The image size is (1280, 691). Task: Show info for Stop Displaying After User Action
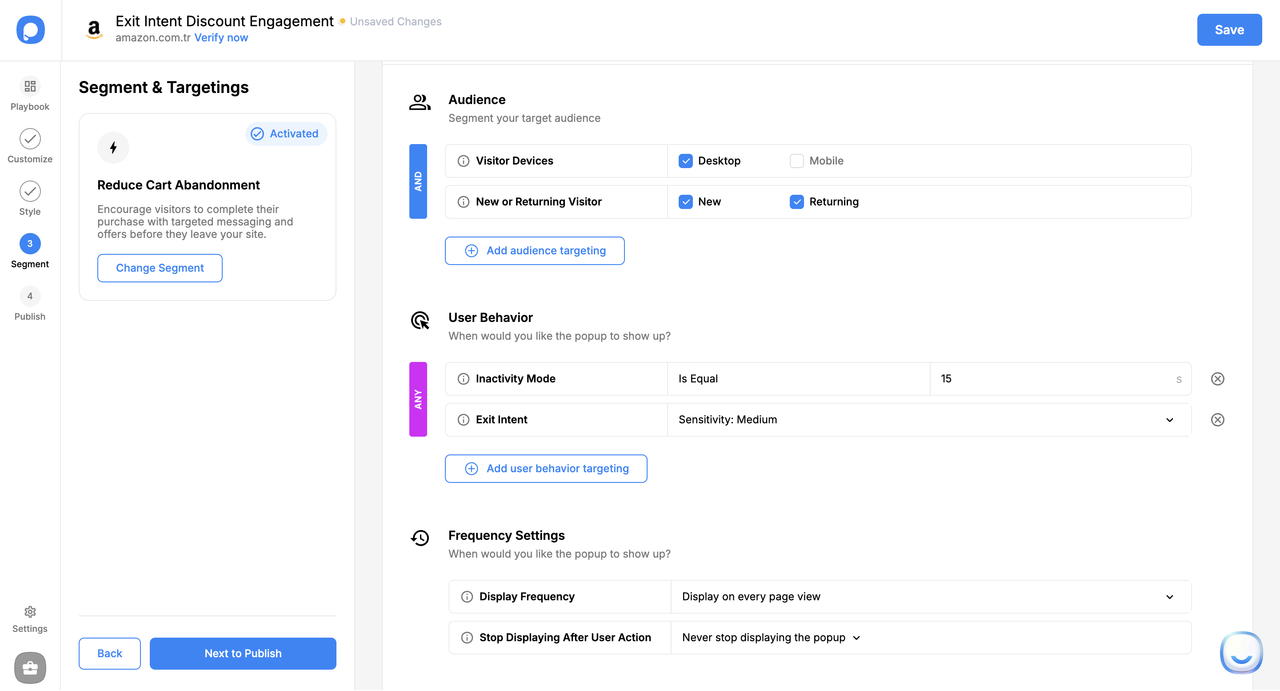[x=467, y=638]
